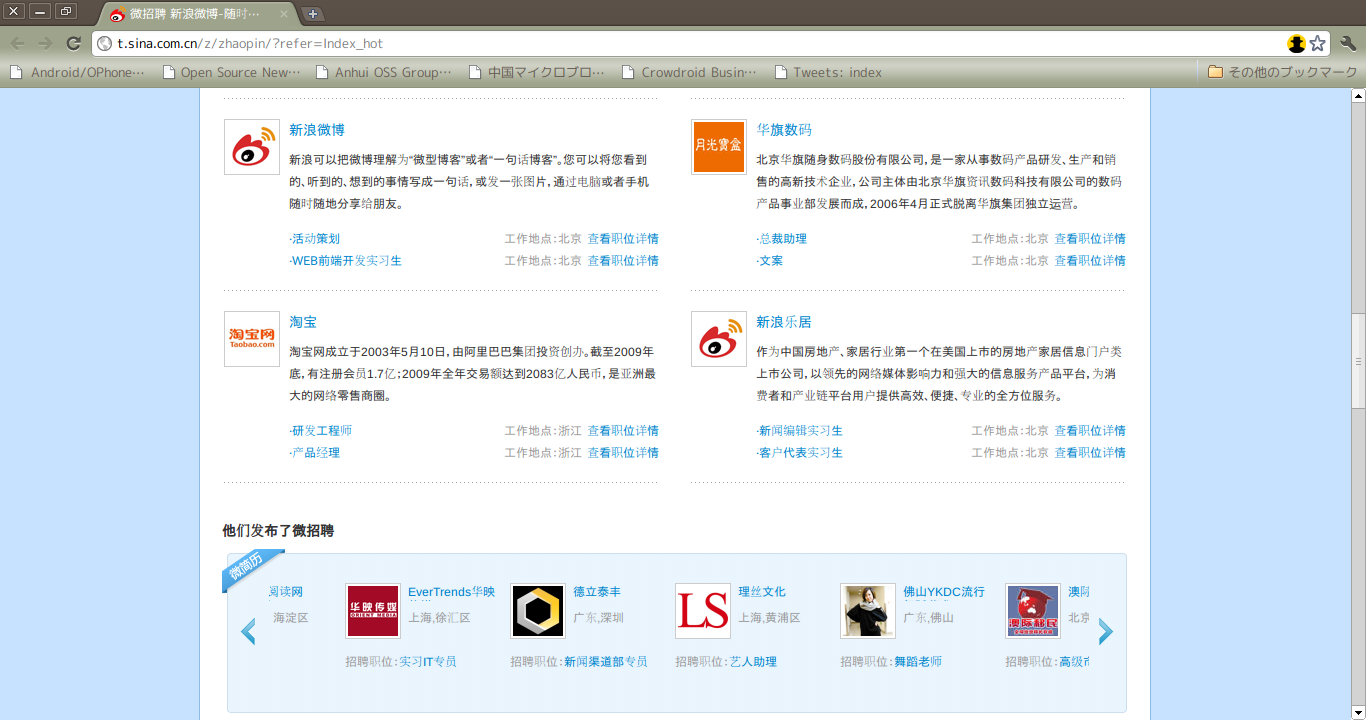Open the 研发工程师 job link
Screen dimensions: 1366x720
coord(321,431)
